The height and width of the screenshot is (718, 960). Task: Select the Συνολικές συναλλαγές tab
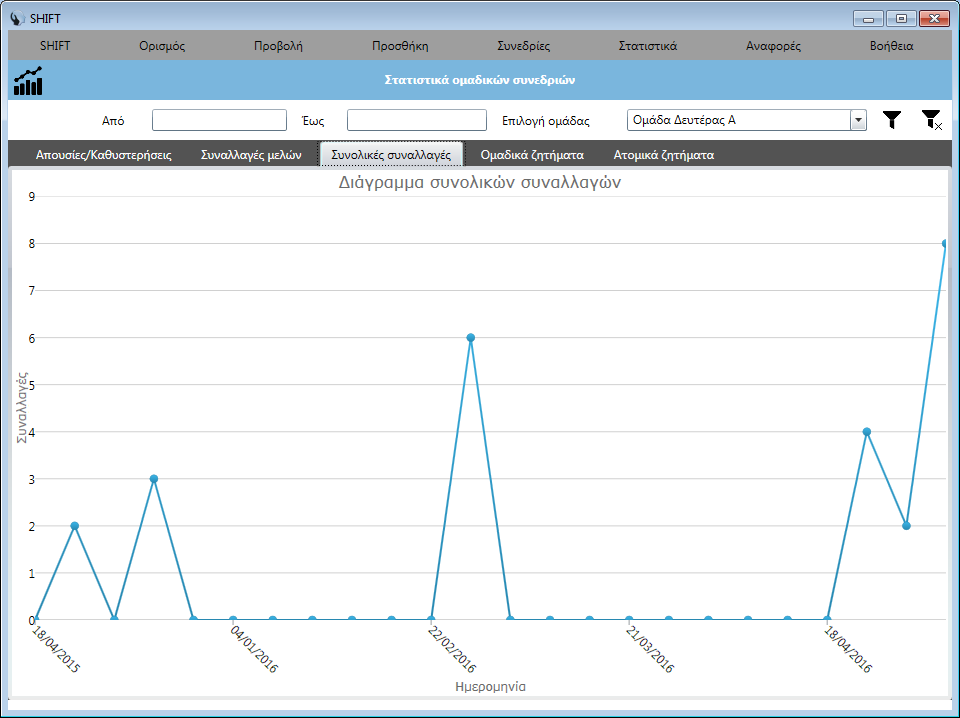391,154
